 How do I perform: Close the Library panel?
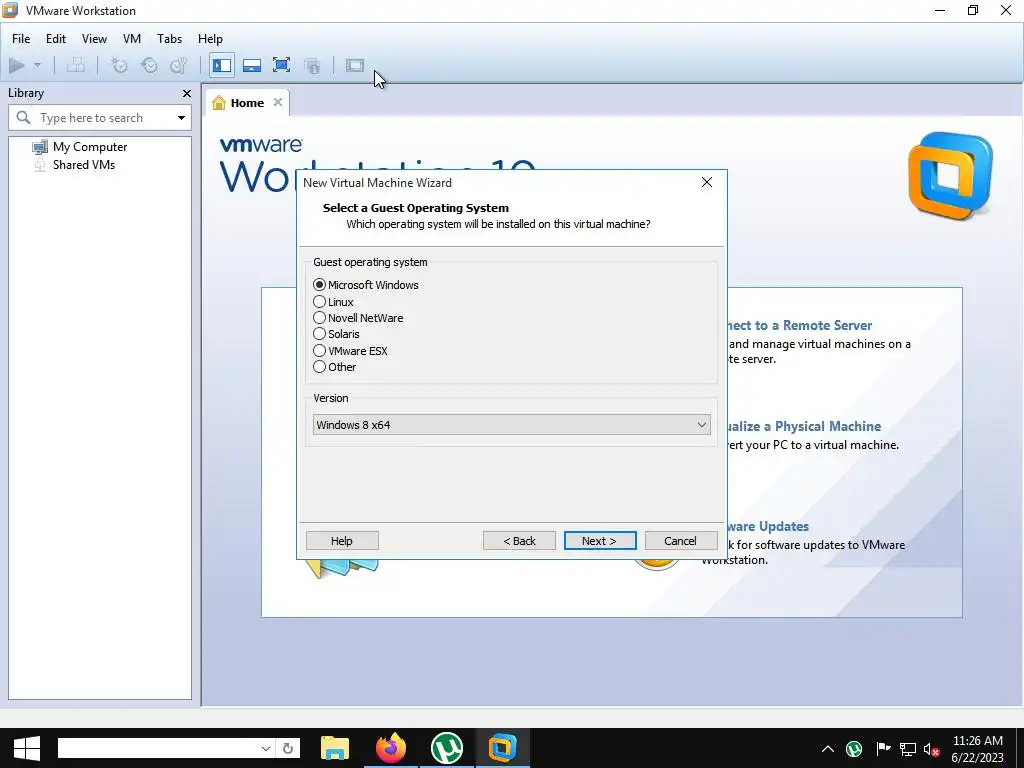[187, 94]
